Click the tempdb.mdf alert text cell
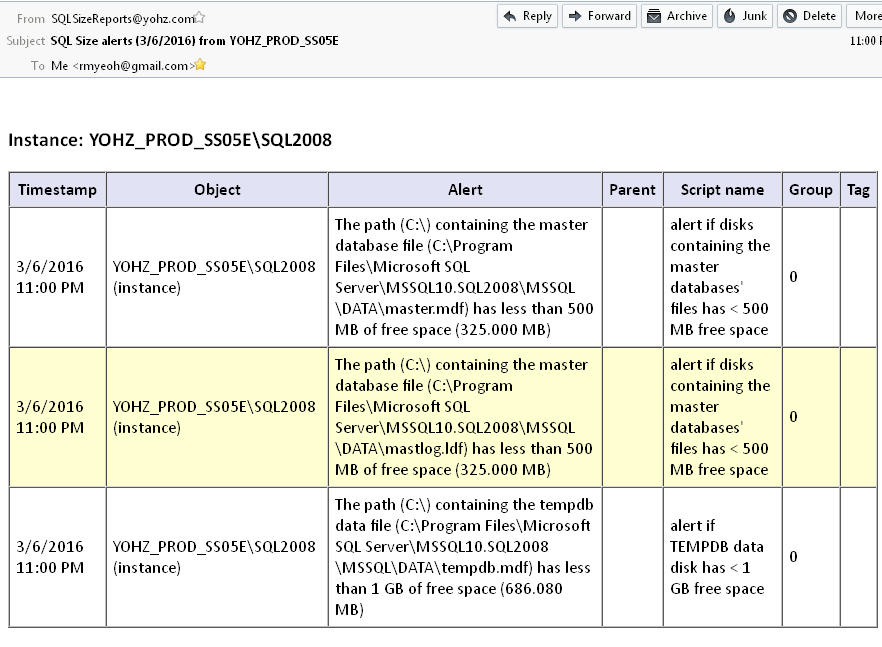 point(465,557)
